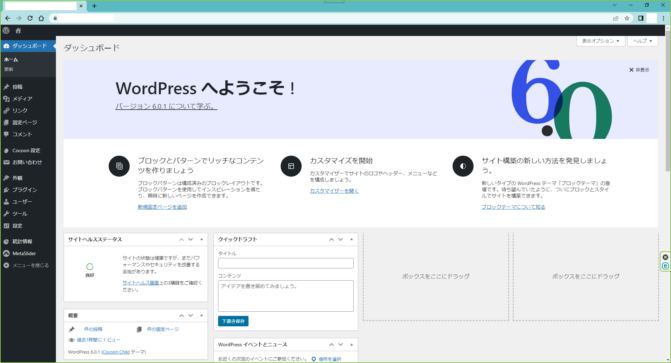Open メディア (Media) icon in sidebar
The height and width of the screenshot is (363, 671).
(x=6, y=99)
